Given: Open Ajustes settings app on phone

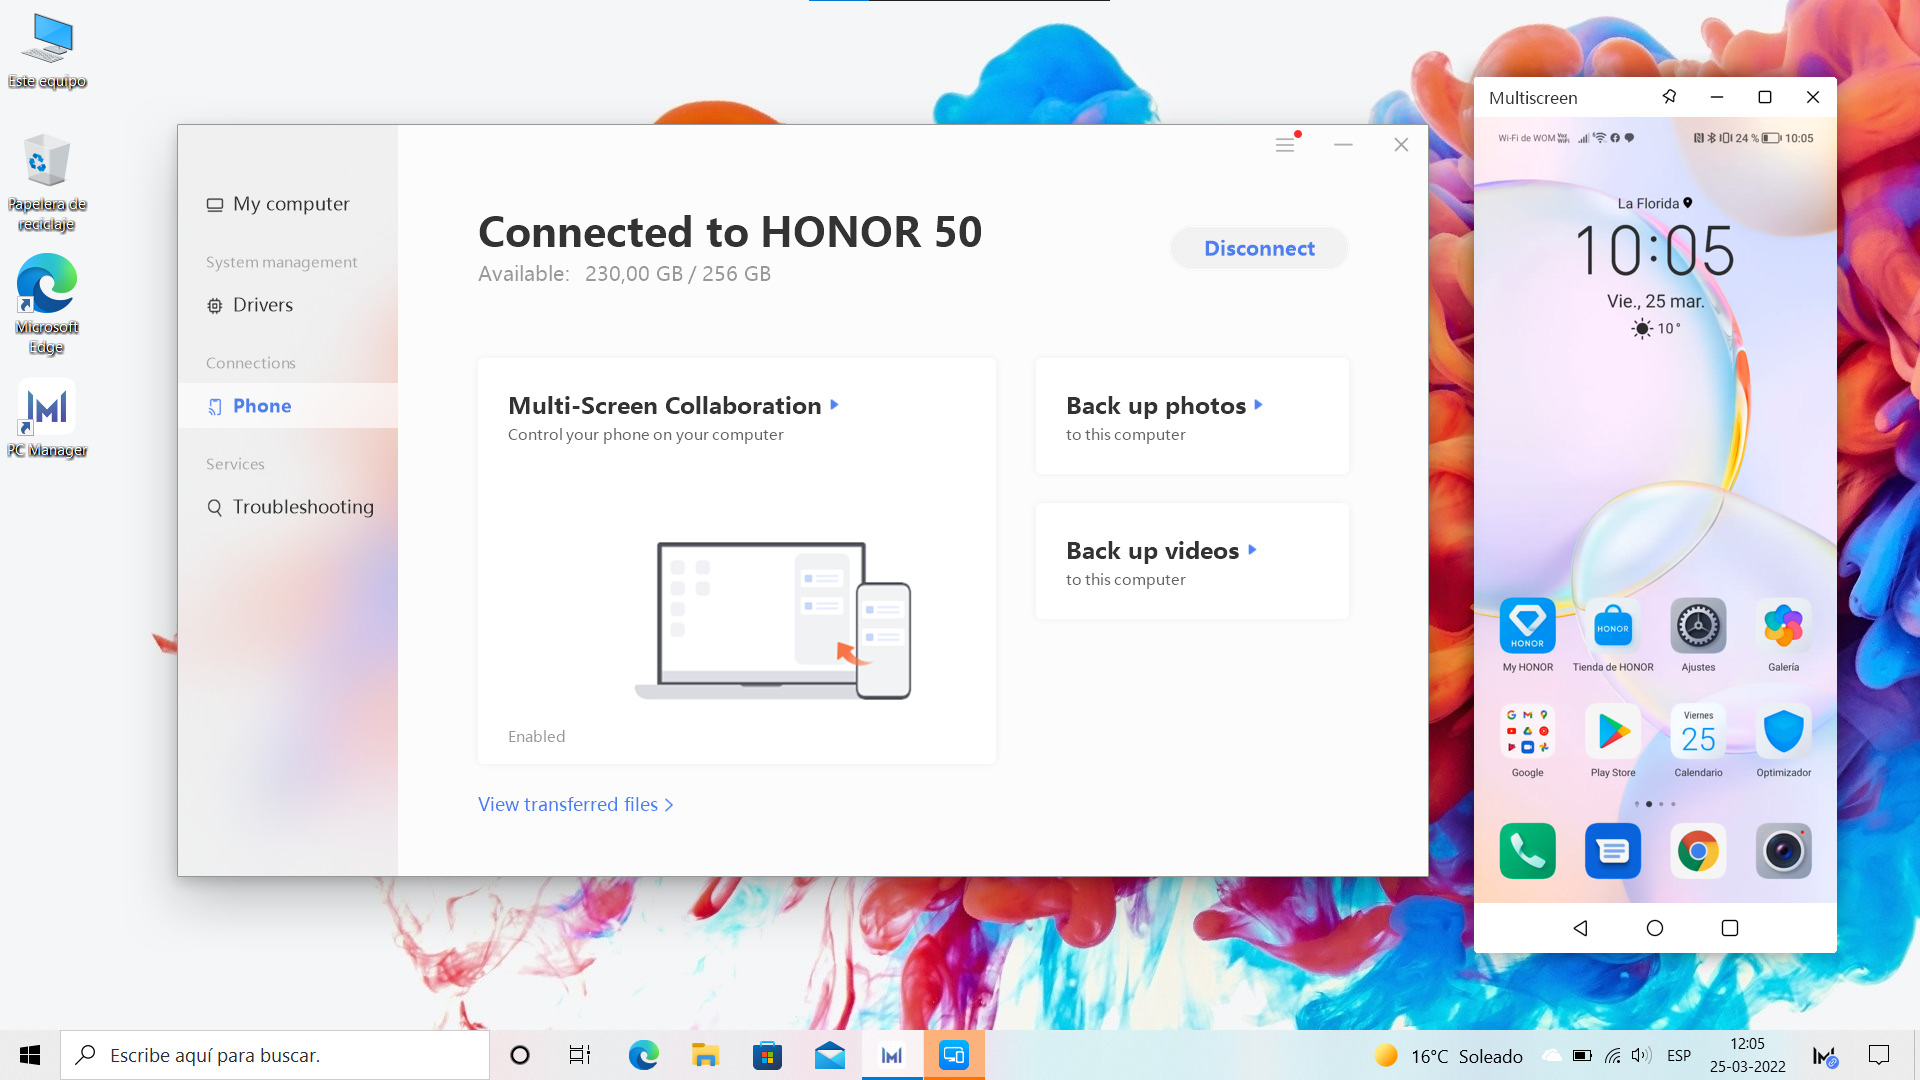Looking at the screenshot, I should click(x=1698, y=626).
